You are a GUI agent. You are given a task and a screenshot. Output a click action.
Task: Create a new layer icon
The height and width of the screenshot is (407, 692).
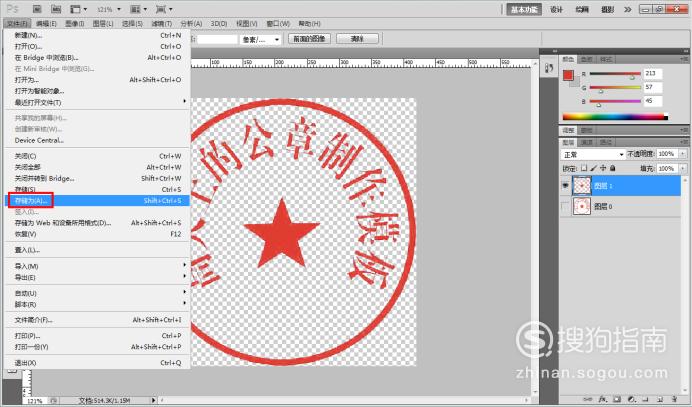(659, 399)
